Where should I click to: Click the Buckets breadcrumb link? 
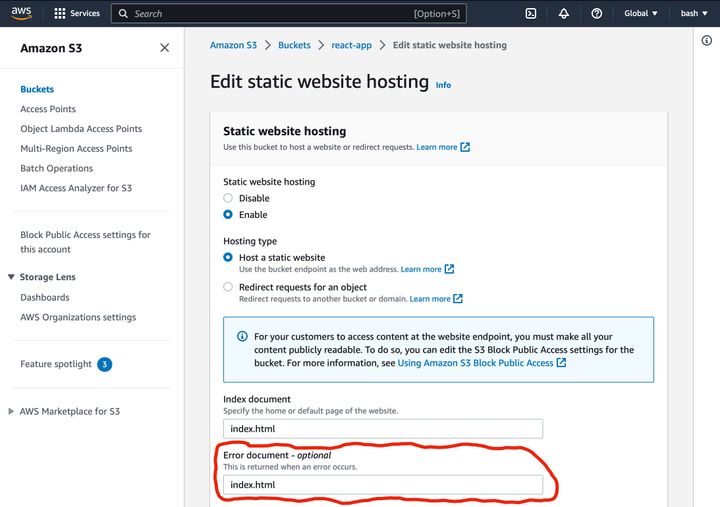(294, 45)
